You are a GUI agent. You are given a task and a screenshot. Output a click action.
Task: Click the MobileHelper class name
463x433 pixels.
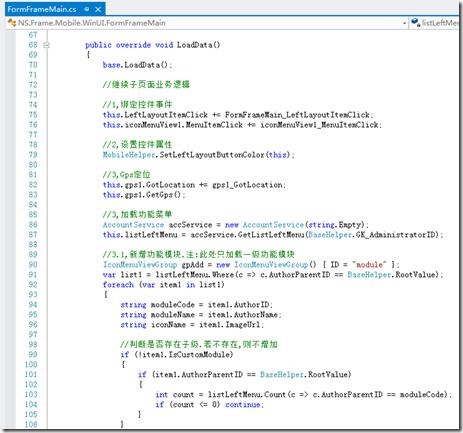[x=129, y=155]
